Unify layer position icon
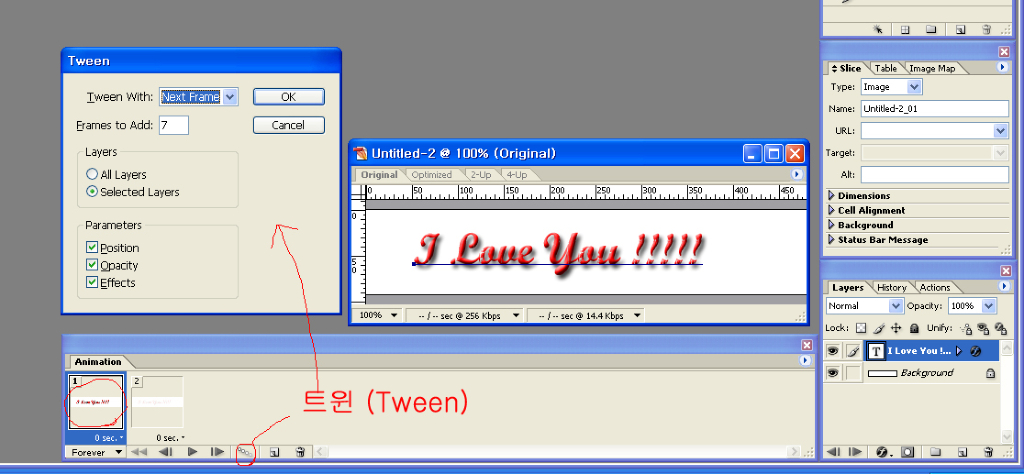Viewport: 1024px width, 474px height. coord(966,328)
